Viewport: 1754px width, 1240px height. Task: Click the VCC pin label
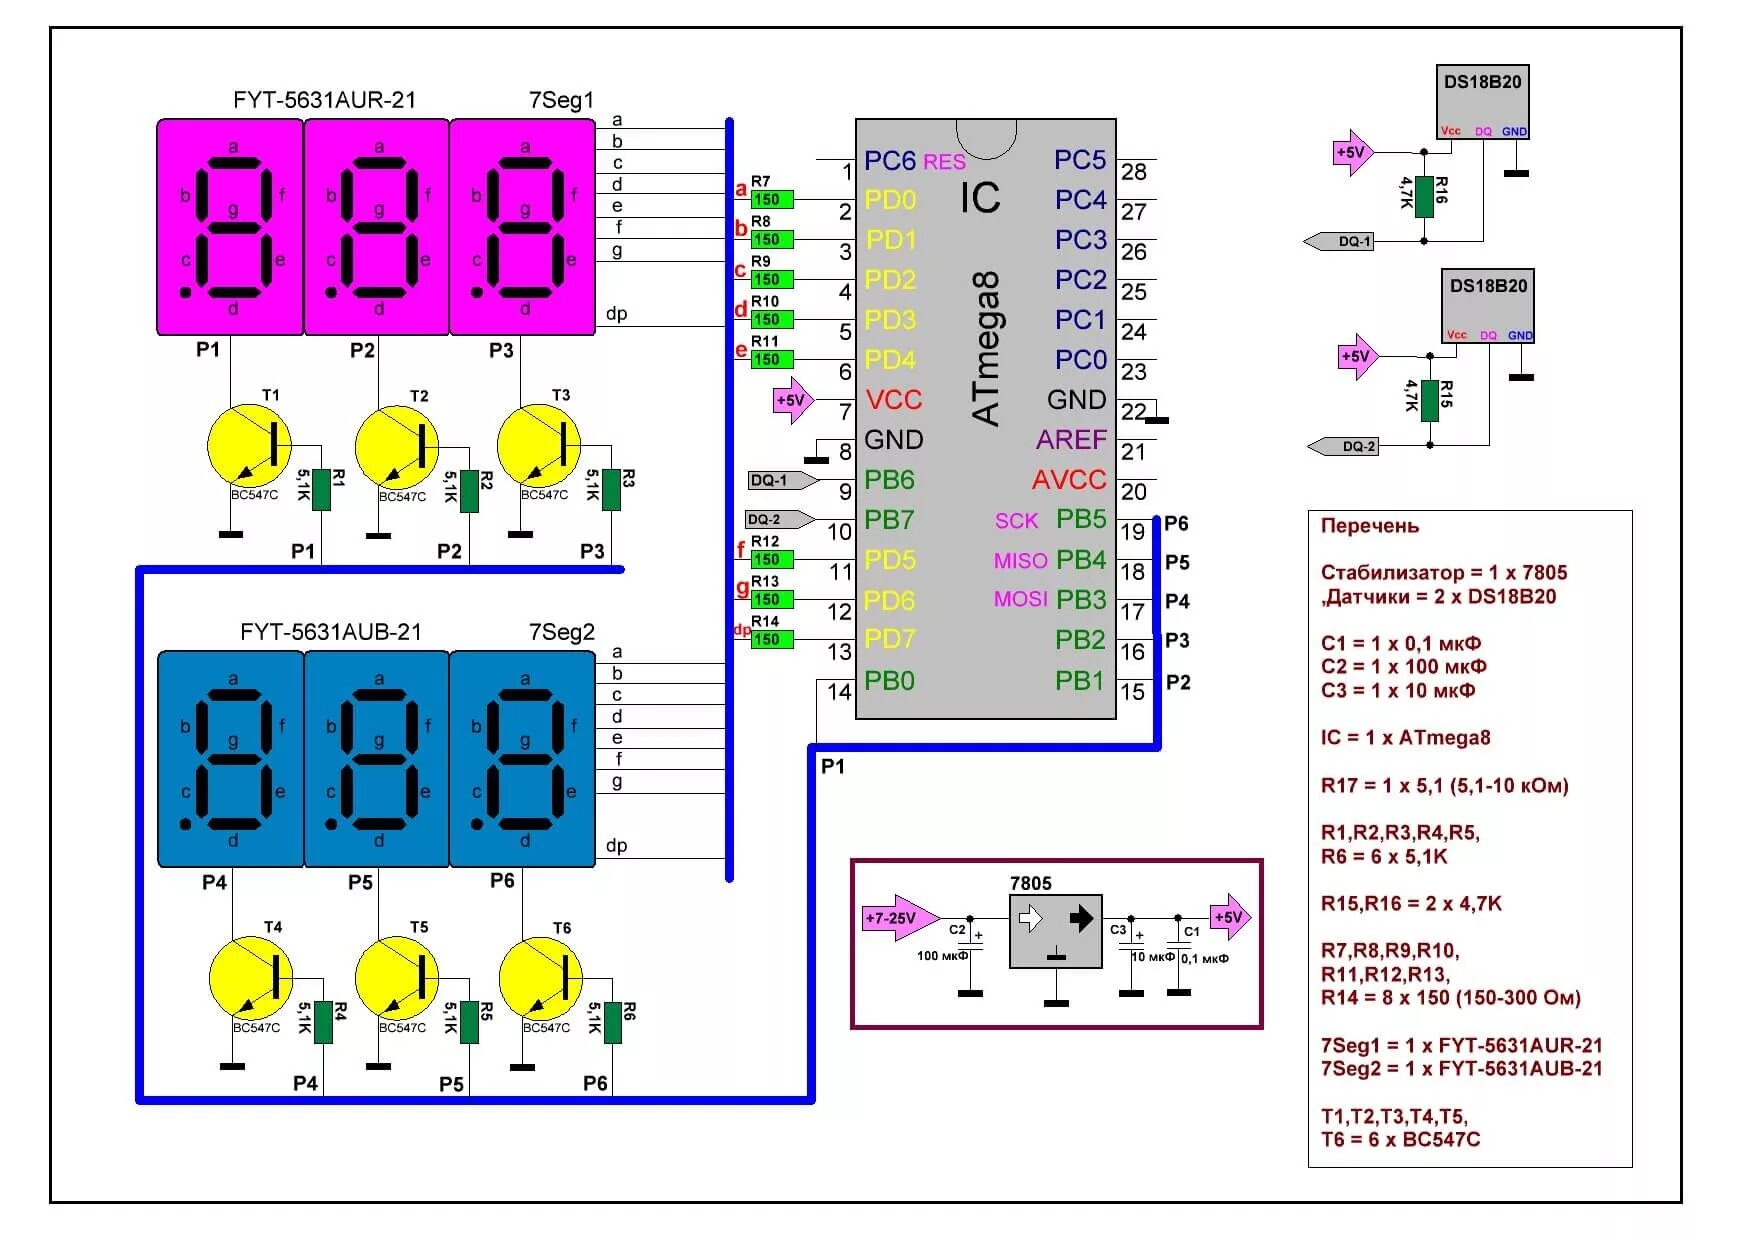pos(893,400)
